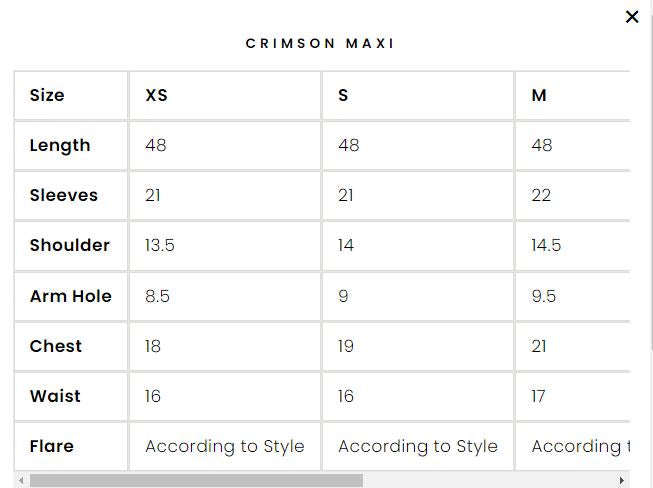The image size is (653, 488).
Task: Click the Sleeves row label
Action: 64,196
